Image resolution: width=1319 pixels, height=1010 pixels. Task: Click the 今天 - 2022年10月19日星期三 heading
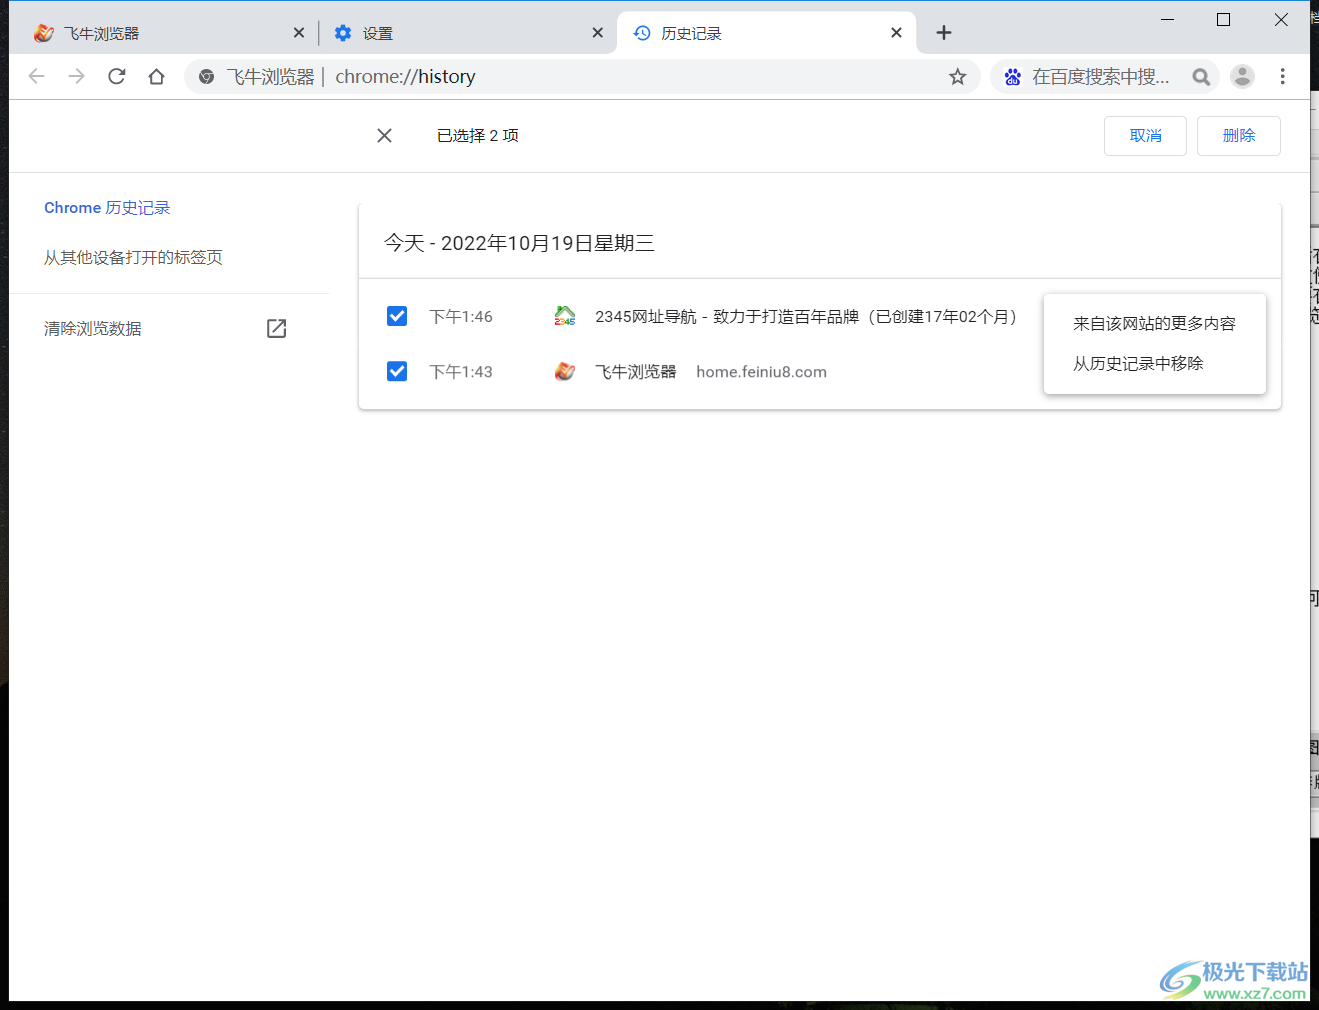point(519,243)
